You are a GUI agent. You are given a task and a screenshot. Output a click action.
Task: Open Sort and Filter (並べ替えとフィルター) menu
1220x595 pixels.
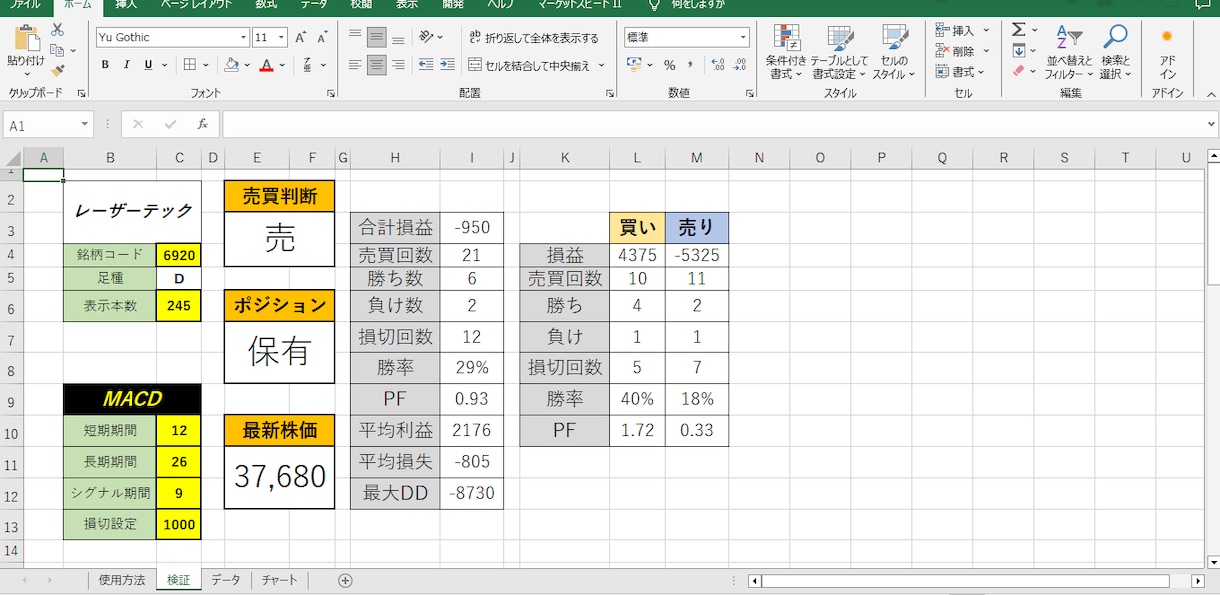click(1069, 53)
